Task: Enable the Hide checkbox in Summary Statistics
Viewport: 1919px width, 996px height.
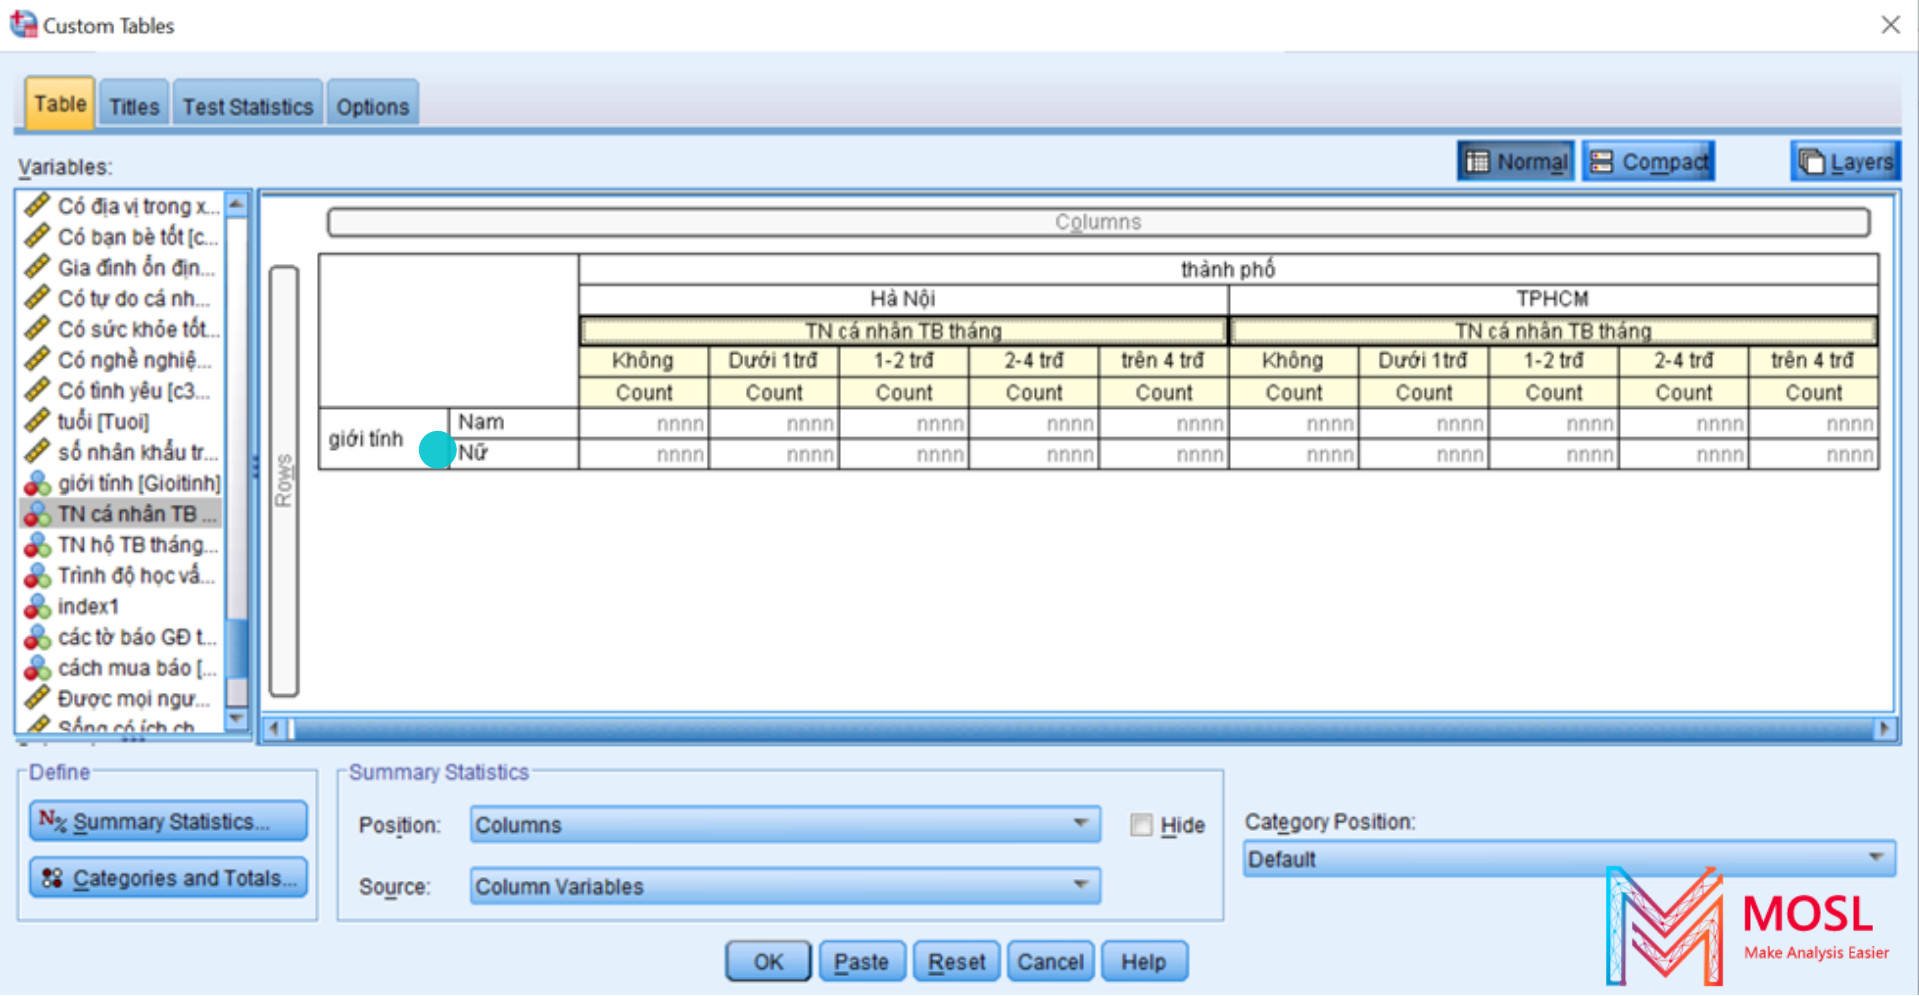Action: [x=1140, y=824]
